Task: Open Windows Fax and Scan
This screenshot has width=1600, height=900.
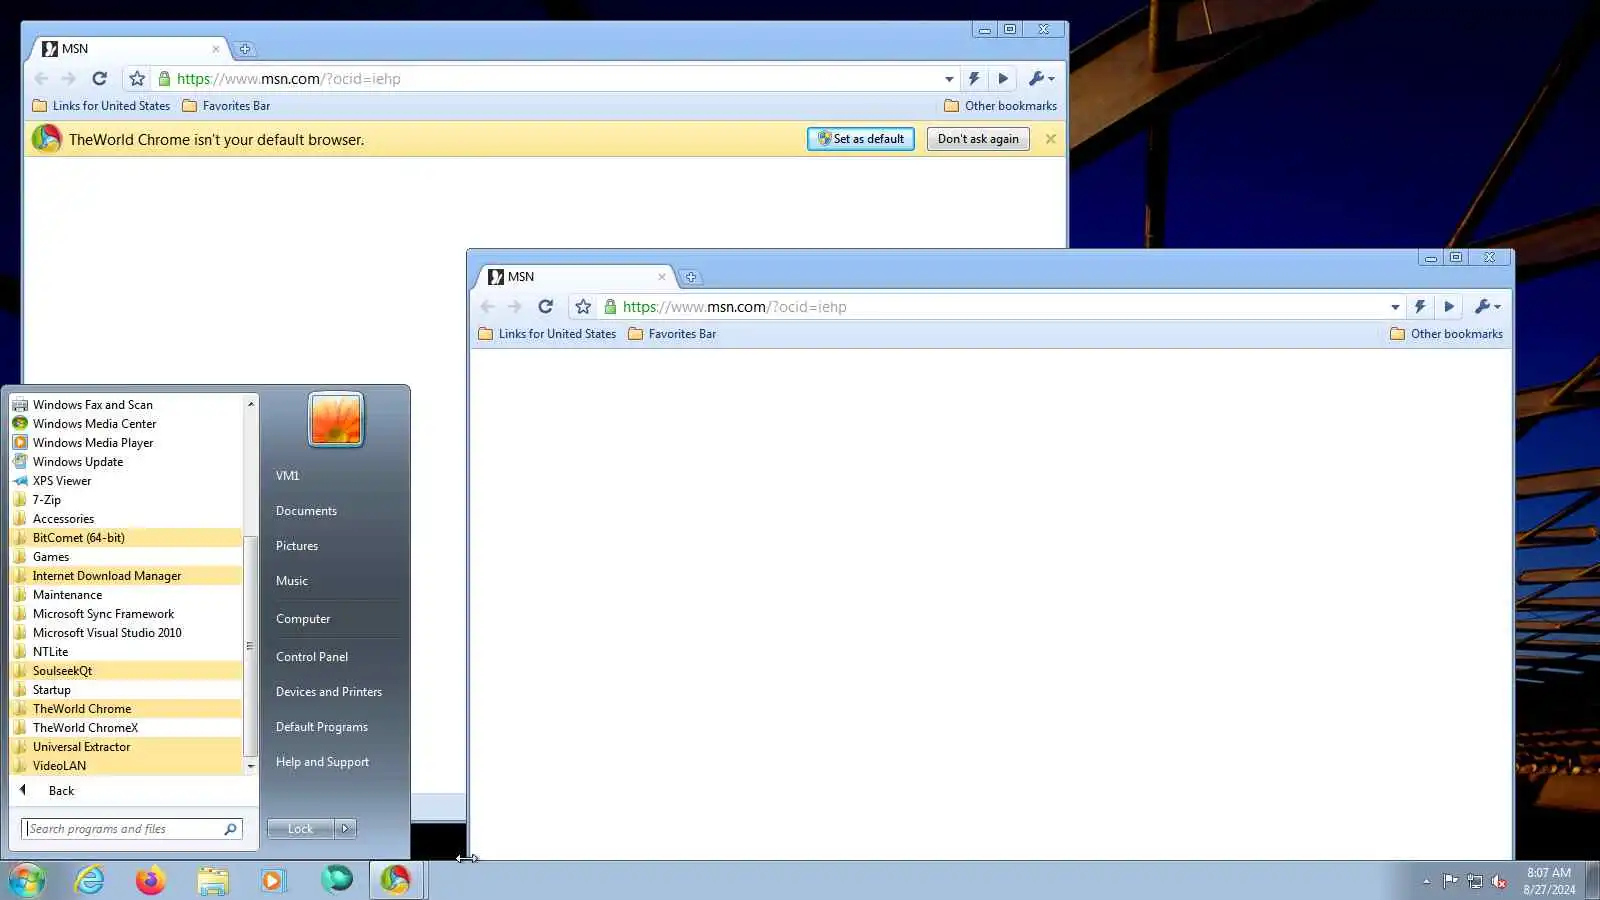Action: [x=126, y=405]
